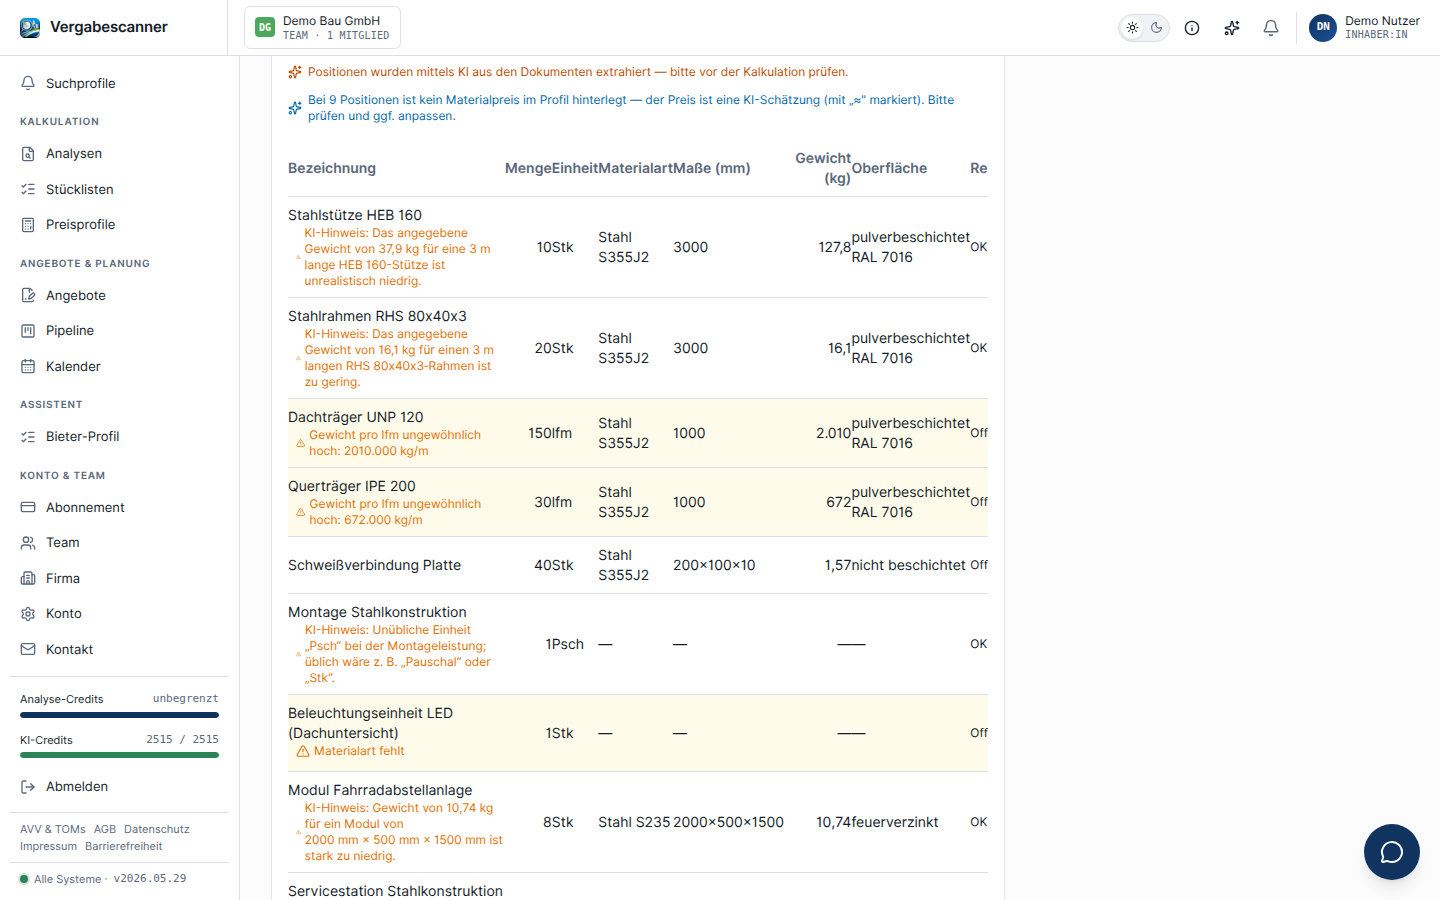The width and height of the screenshot is (1440, 900).
Task: Open the Datenschutz footer link
Action: 157,829
